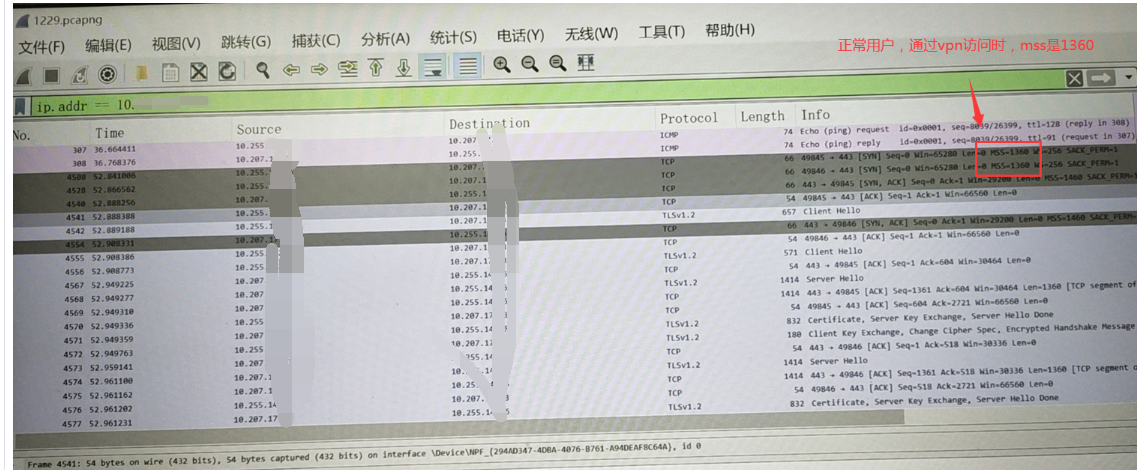This screenshot has width=1141, height=470.
Task: Sort by the Length column header
Action: click(763, 116)
